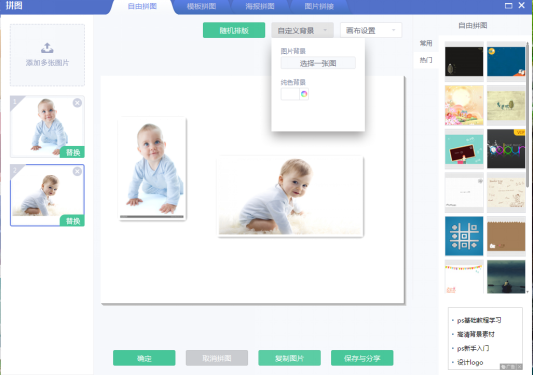
Task: Click the 添加多张图片 upload area
Action: coord(47,55)
